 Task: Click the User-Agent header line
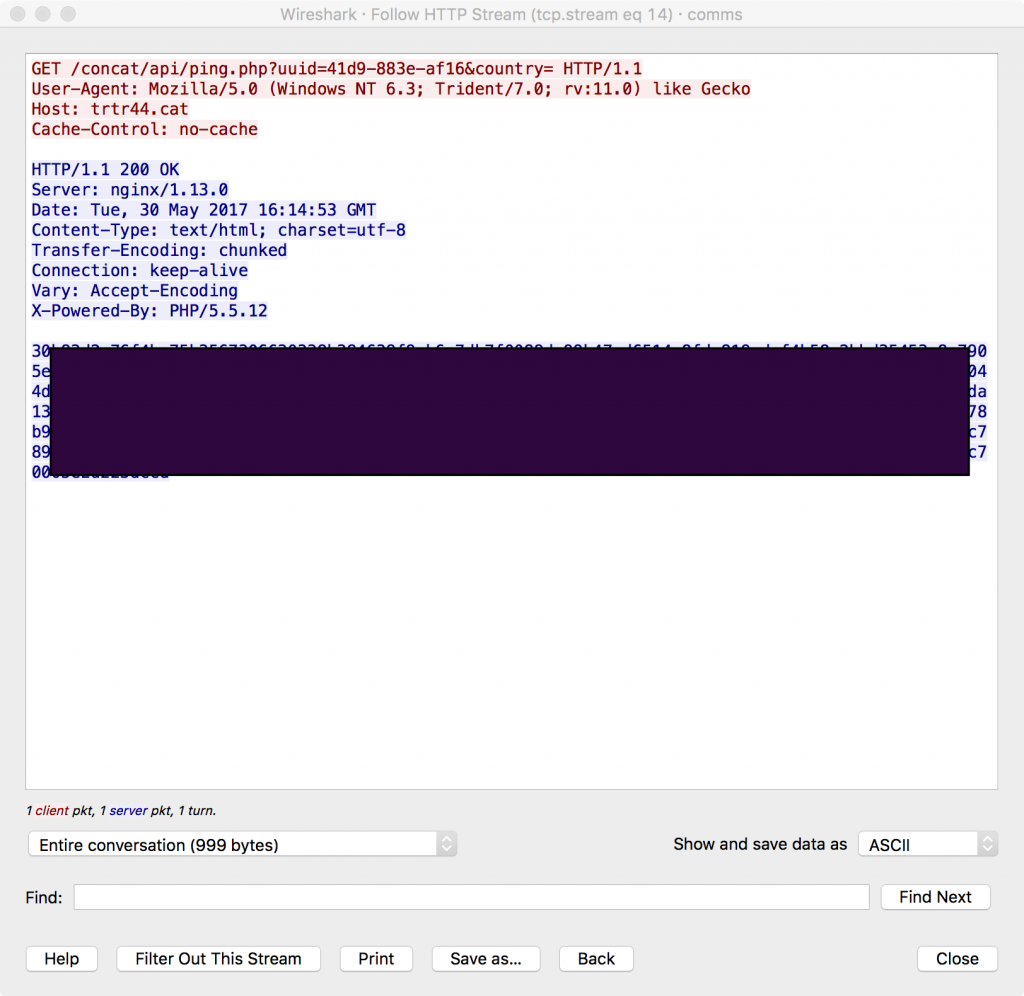(390, 89)
